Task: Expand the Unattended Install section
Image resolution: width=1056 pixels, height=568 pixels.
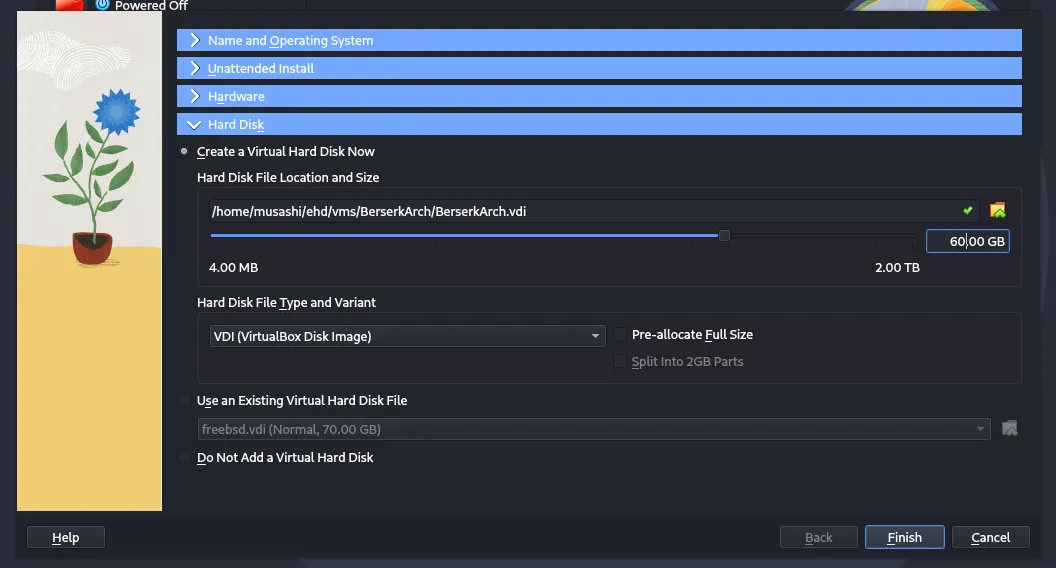Action: click(x=599, y=68)
